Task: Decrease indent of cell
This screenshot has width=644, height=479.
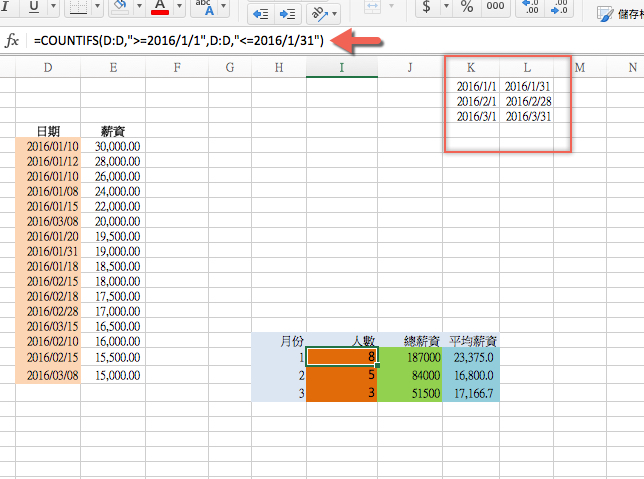Action: coord(261,14)
